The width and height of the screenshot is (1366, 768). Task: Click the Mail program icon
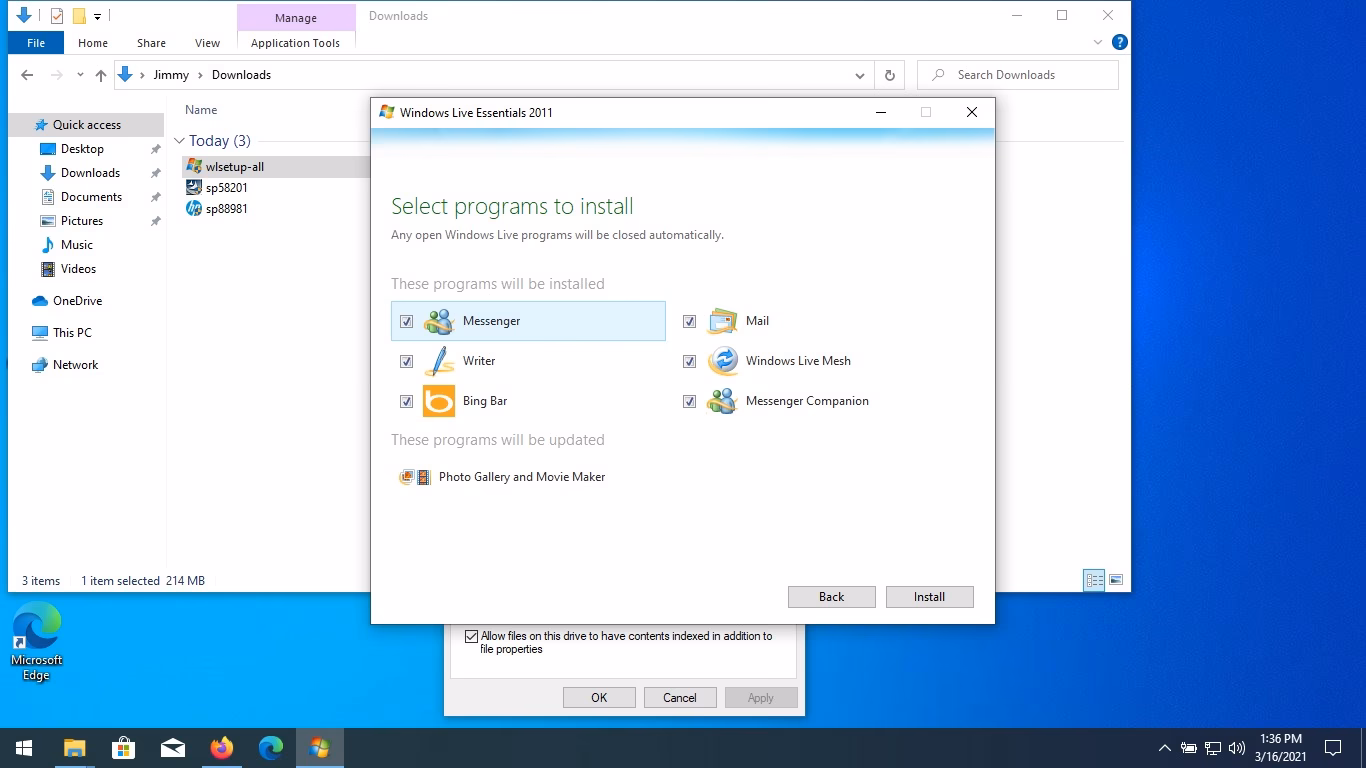point(722,321)
